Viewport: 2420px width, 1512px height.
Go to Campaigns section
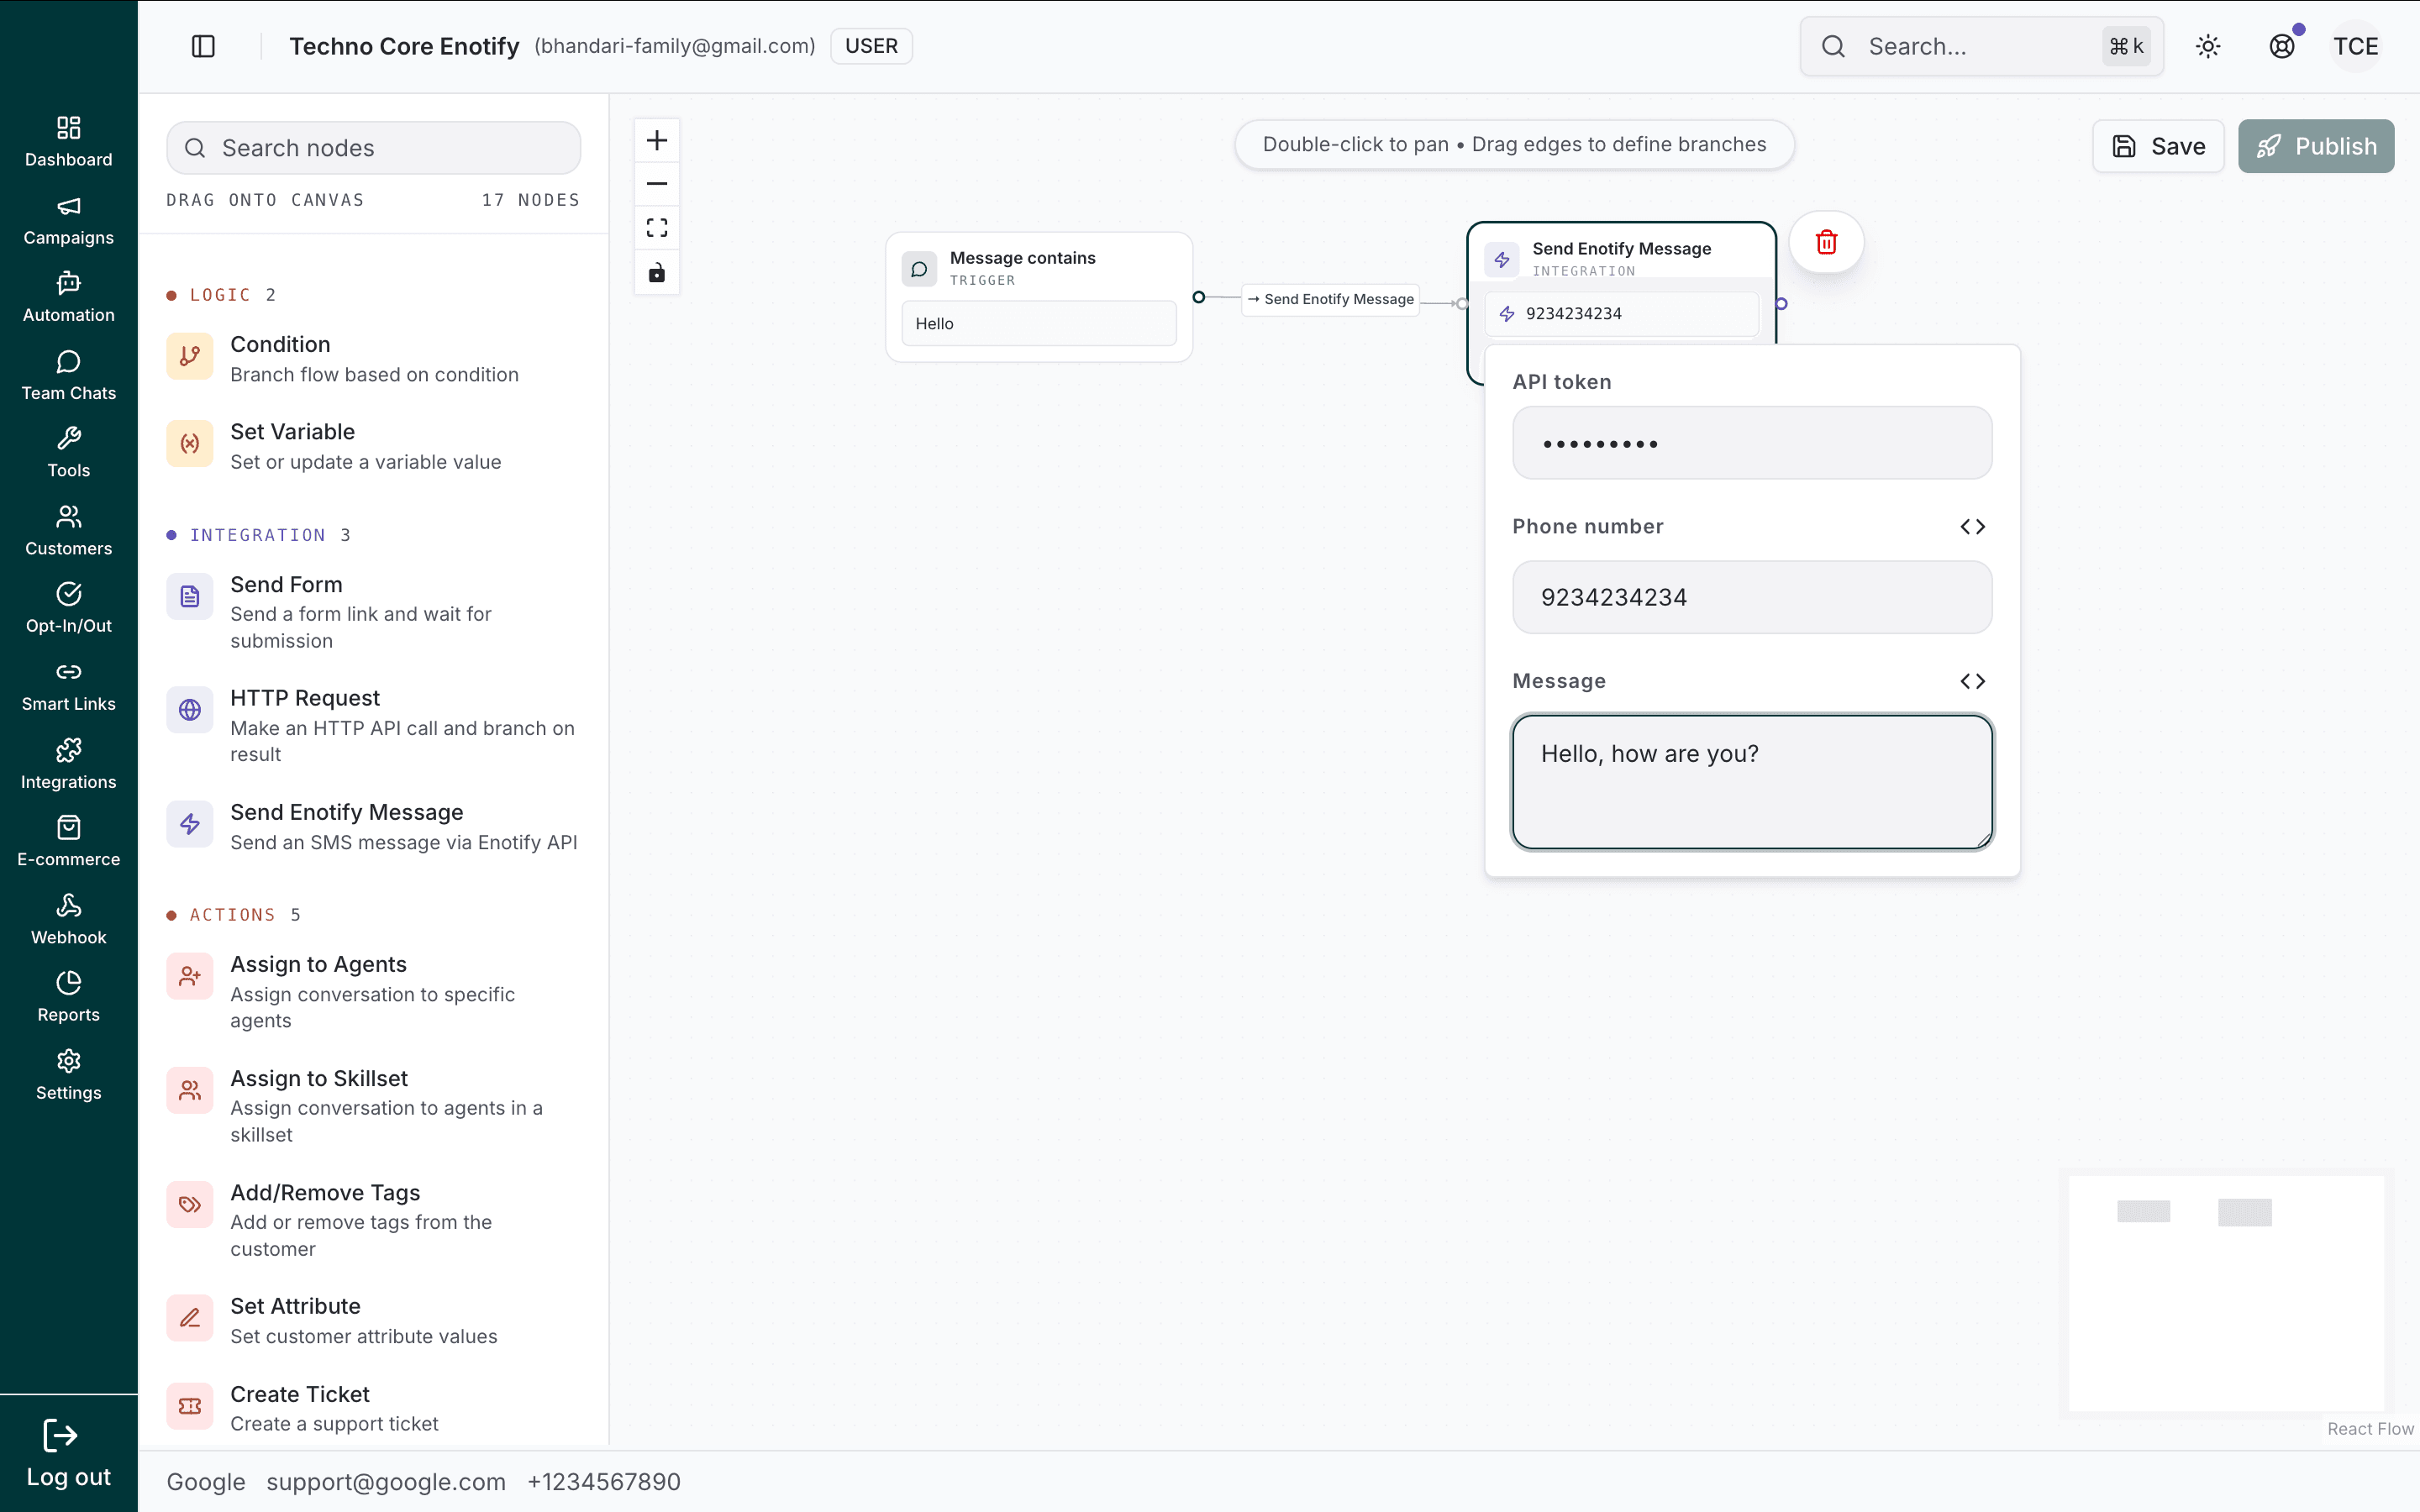69,220
